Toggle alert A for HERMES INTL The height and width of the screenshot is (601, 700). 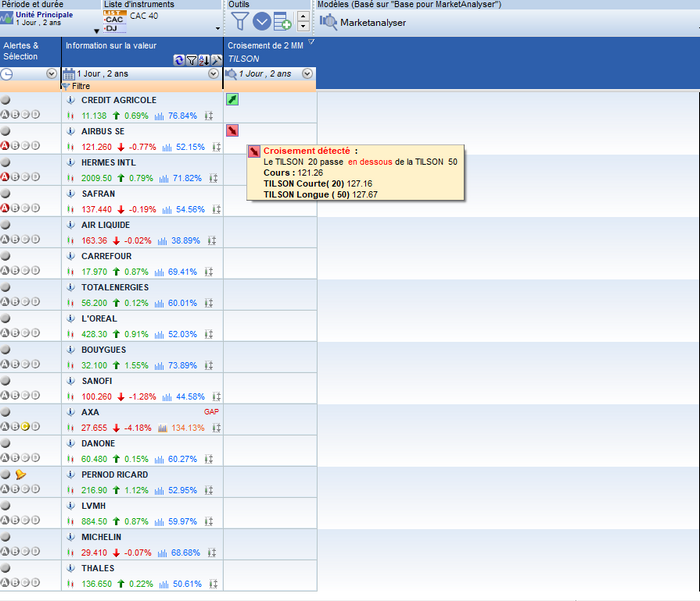(x=5, y=177)
